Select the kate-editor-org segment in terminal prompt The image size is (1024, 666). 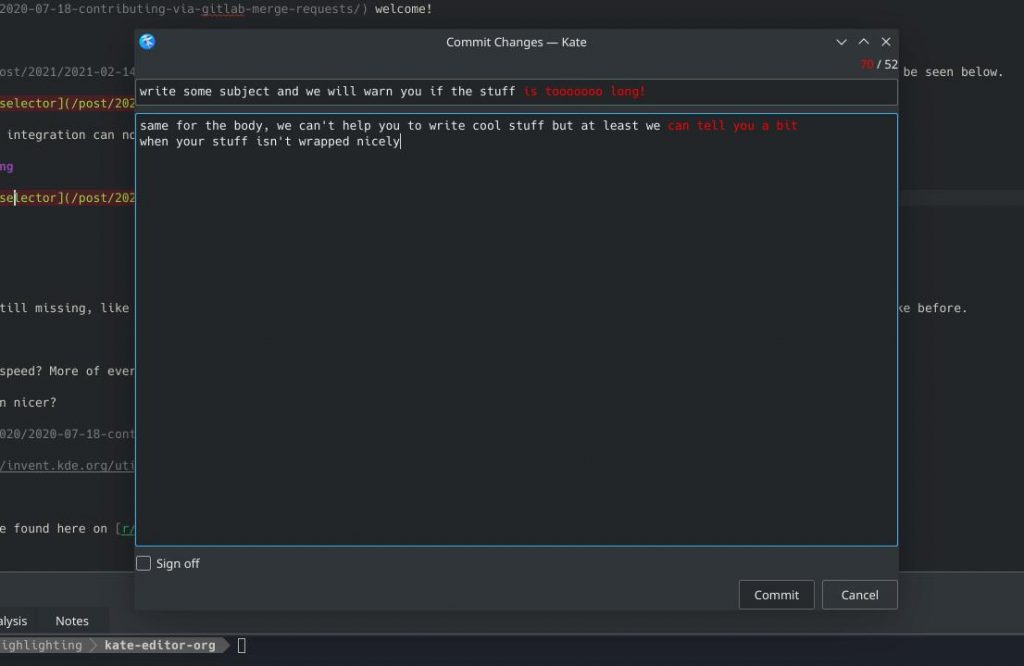pyautogui.click(x=160, y=646)
